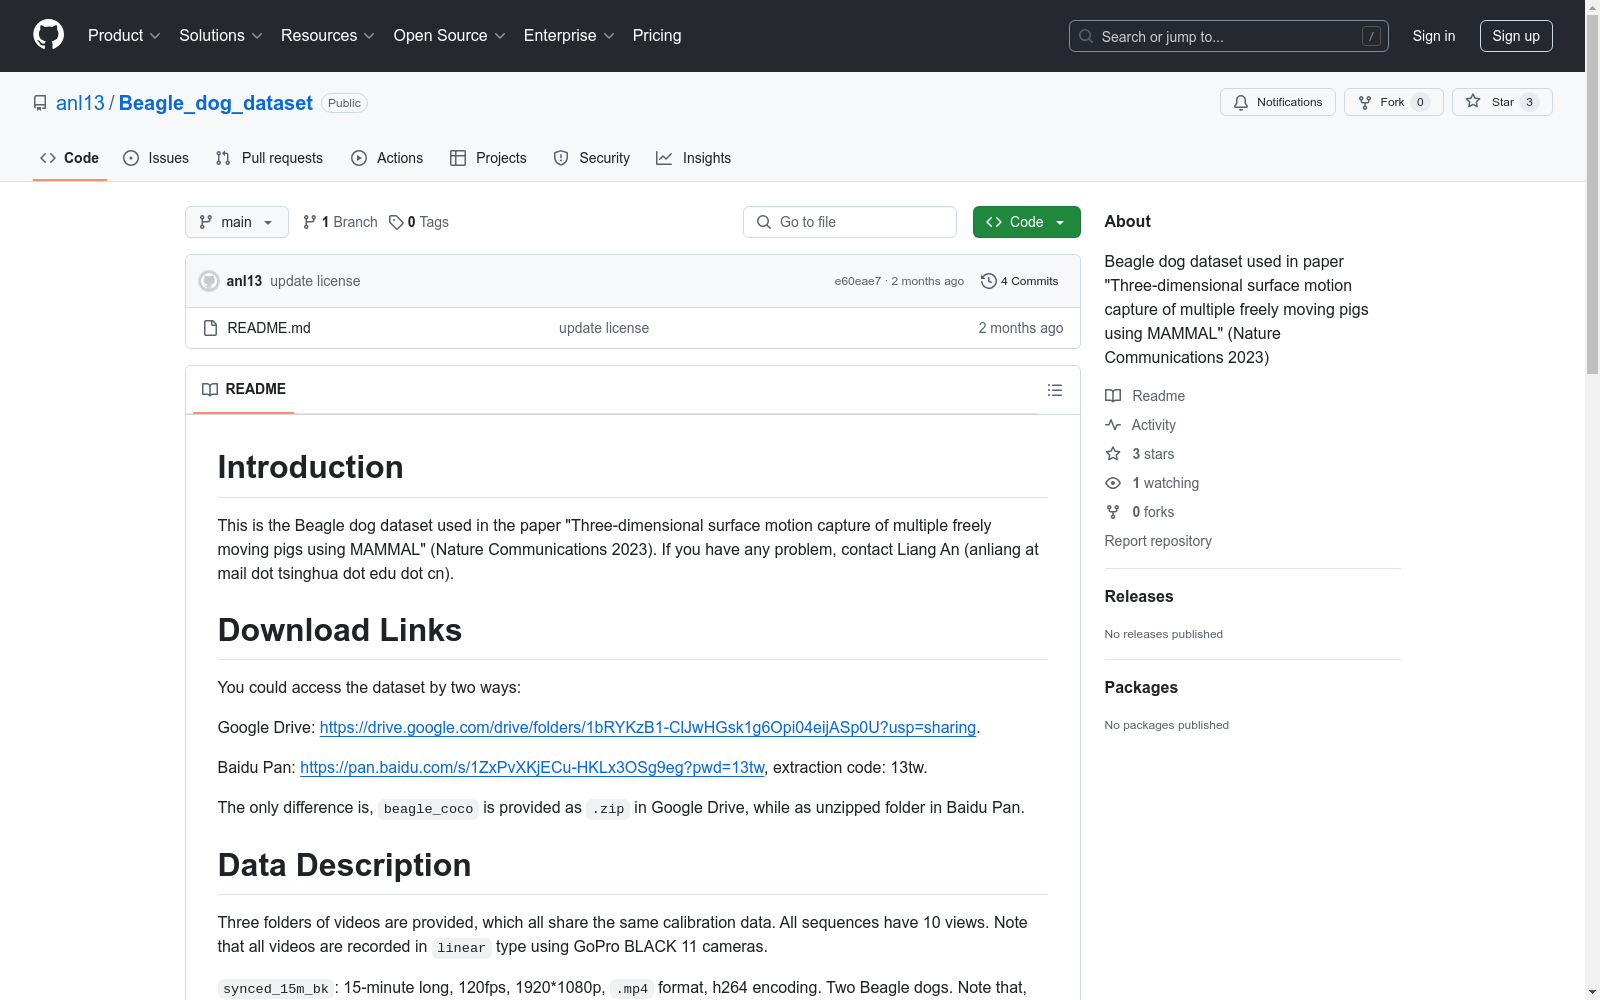Expand the Solutions menu
Image resolution: width=1600 pixels, height=1000 pixels.
pyautogui.click(x=221, y=36)
